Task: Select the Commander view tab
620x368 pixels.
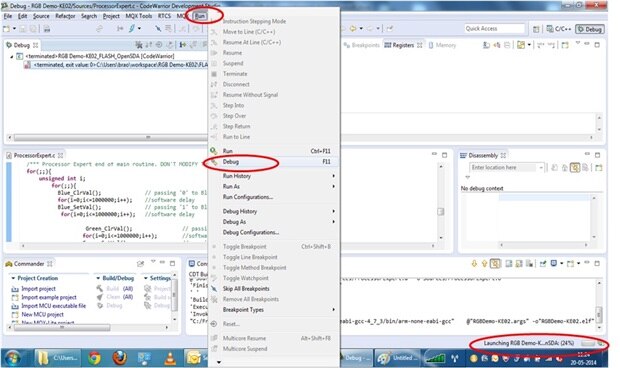Action: [x=29, y=264]
